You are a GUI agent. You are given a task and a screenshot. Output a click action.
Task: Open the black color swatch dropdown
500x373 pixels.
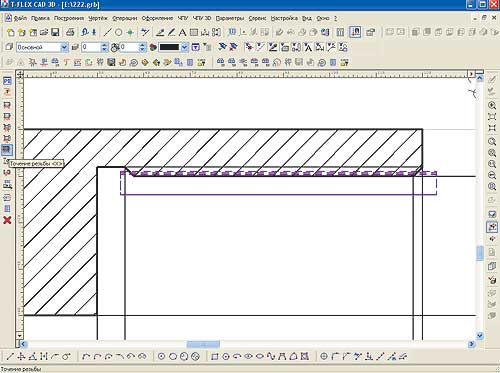tap(184, 47)
